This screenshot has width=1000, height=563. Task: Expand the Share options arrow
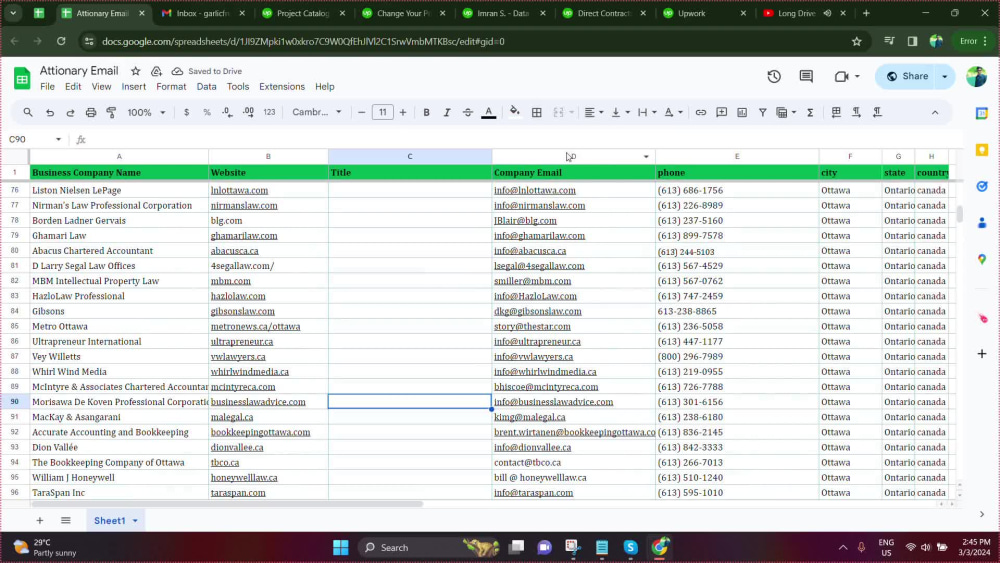click(x=945, y=77)
